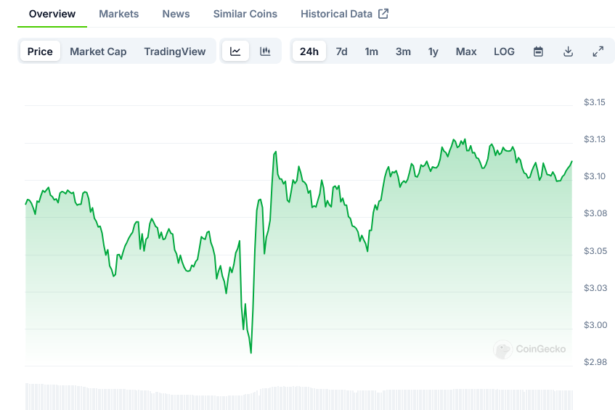The width and height of the screenshot is (615, 410).
Task: Open the Overview tab
Action: (52, 14)
